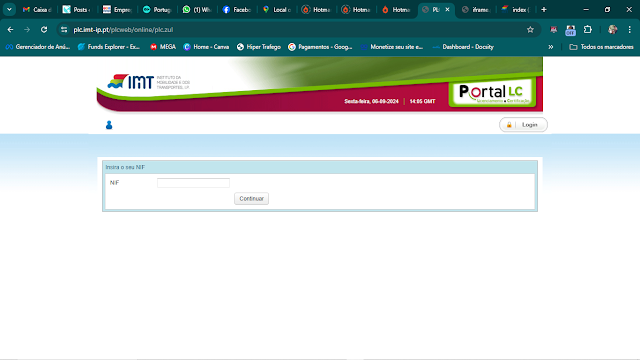Open the Chrome profile avatar
The height and width of the screenshot is (360, 640).
pyautogui.click(x=612, y=29)
